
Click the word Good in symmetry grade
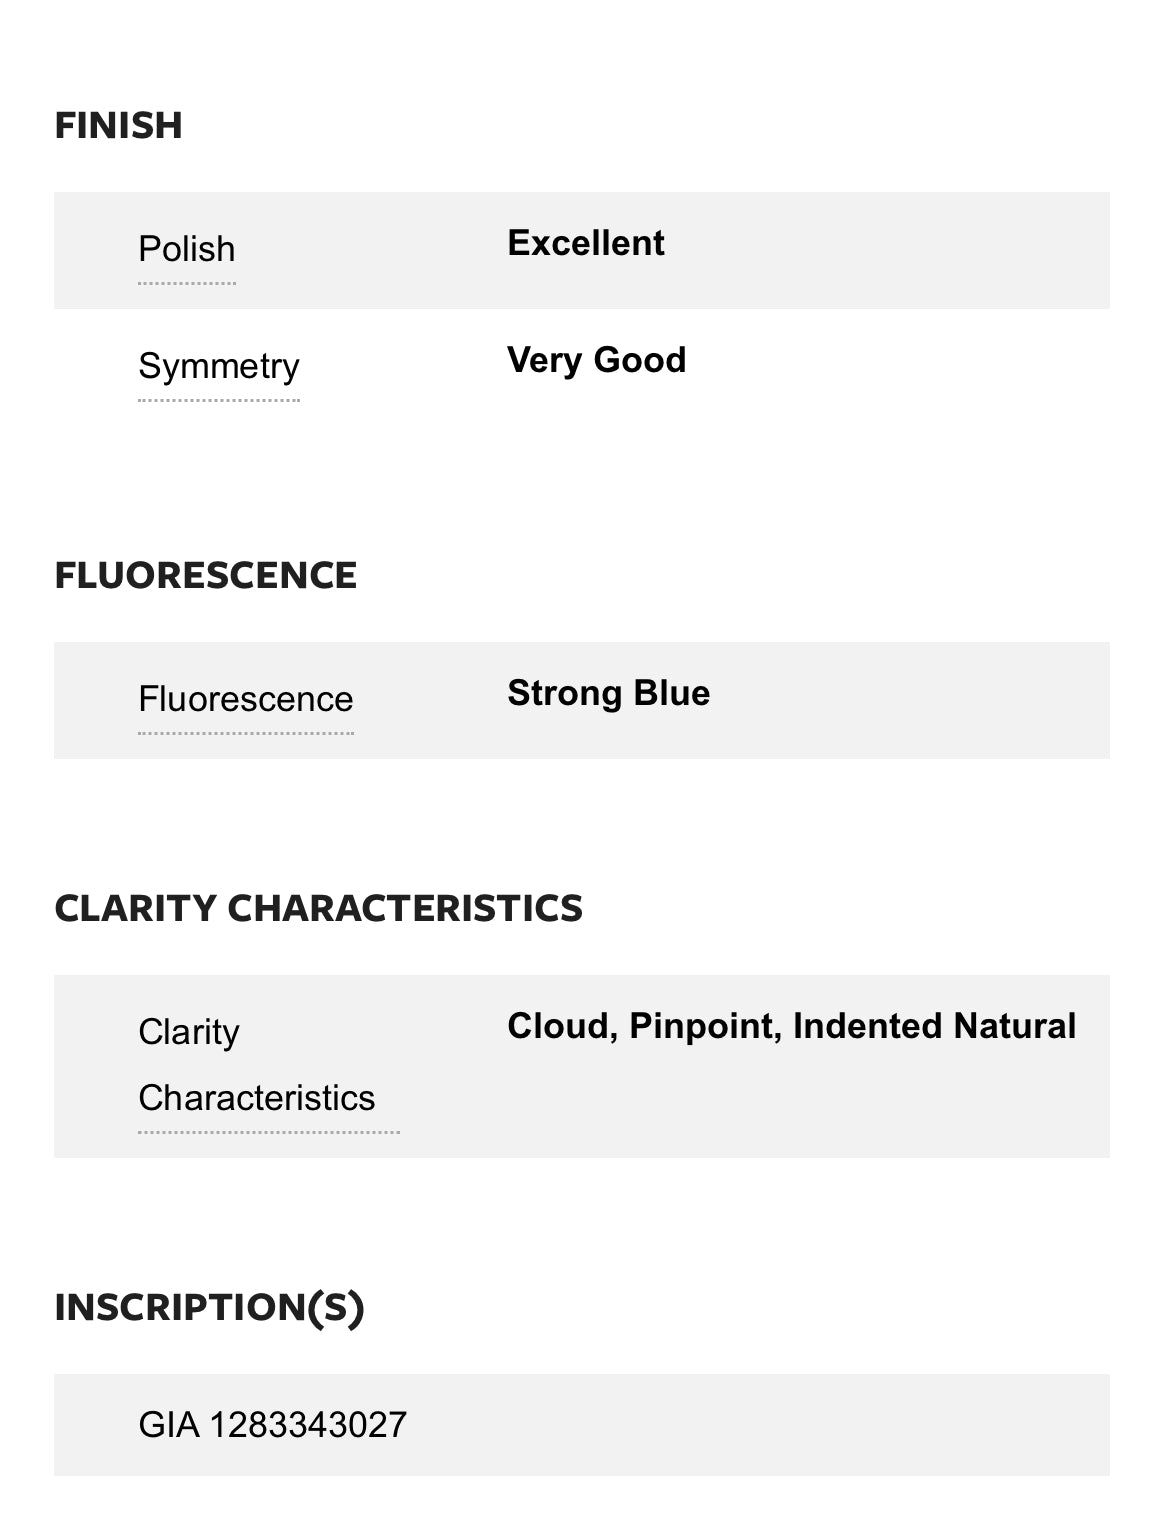[x=640, y=360]
